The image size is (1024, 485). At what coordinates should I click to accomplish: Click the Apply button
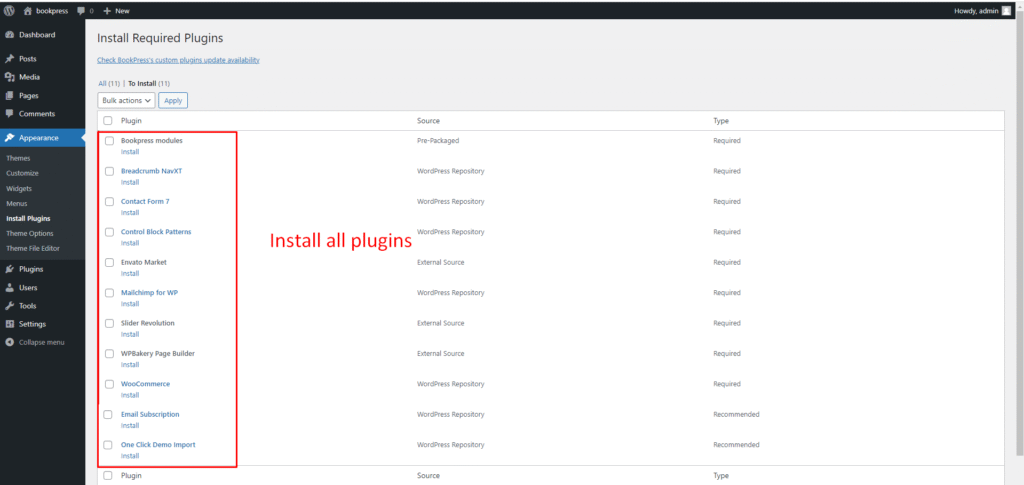point(173,101)
